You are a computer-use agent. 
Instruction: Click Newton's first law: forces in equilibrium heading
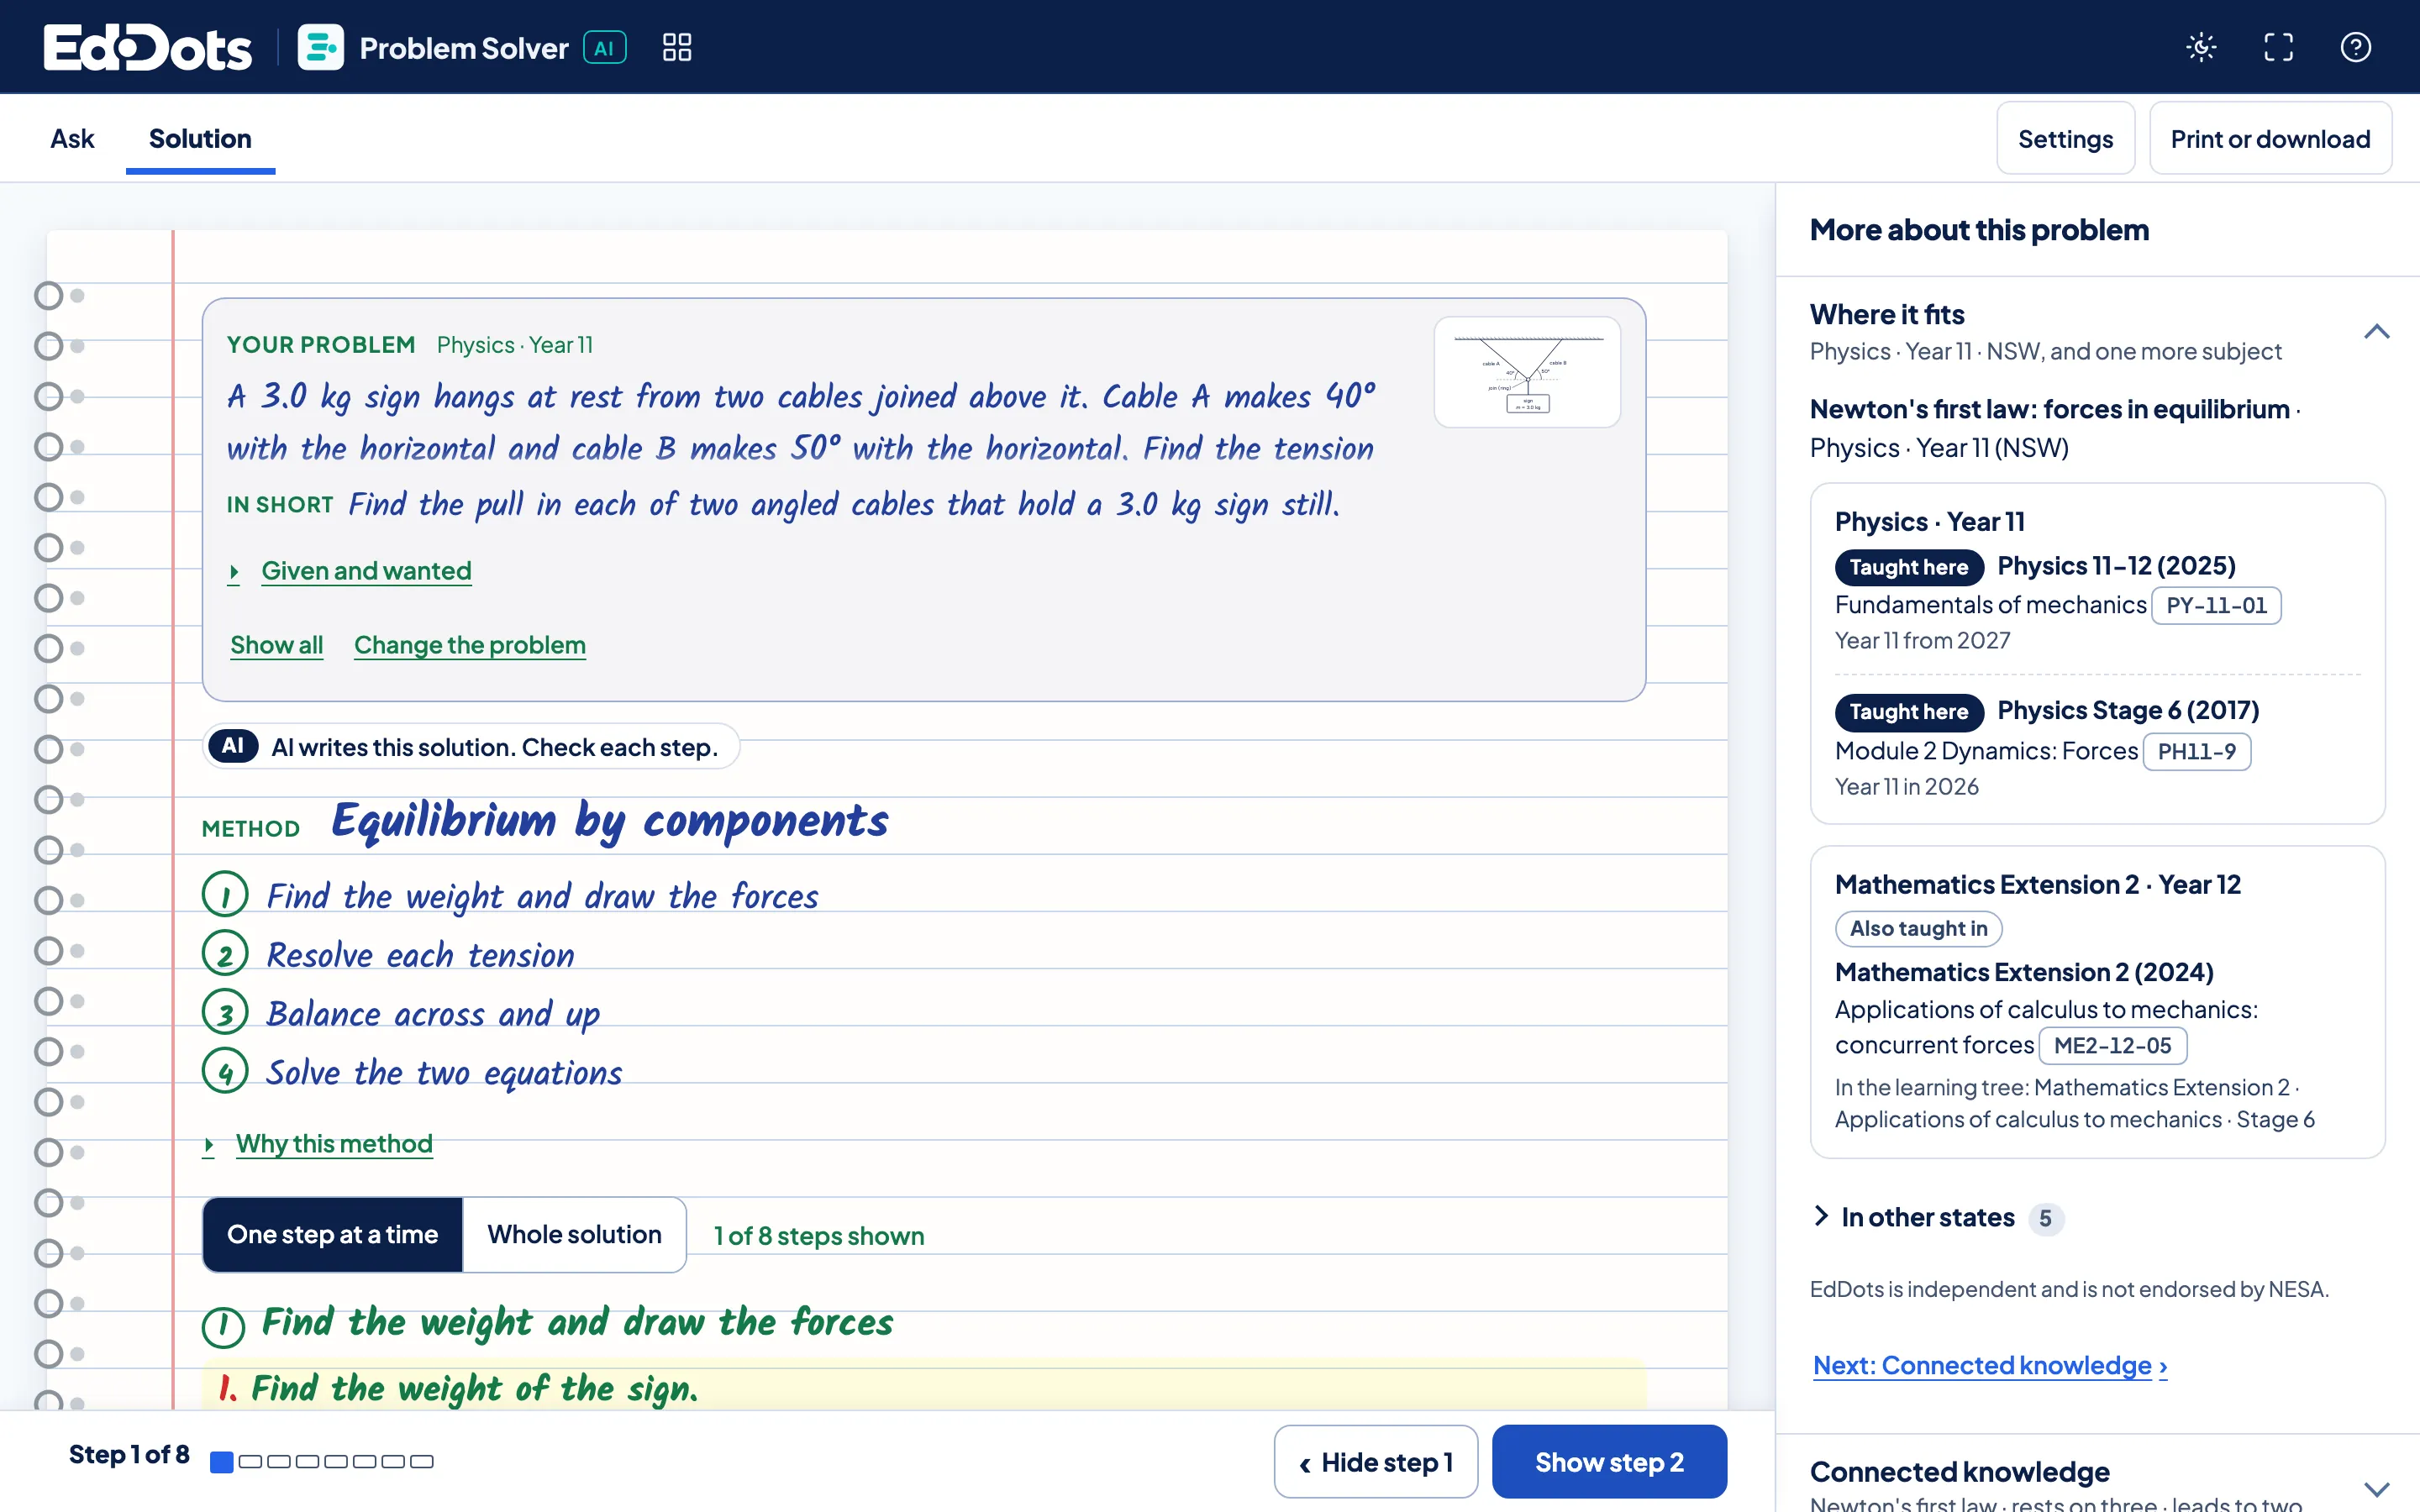[x=2049, y=409]
